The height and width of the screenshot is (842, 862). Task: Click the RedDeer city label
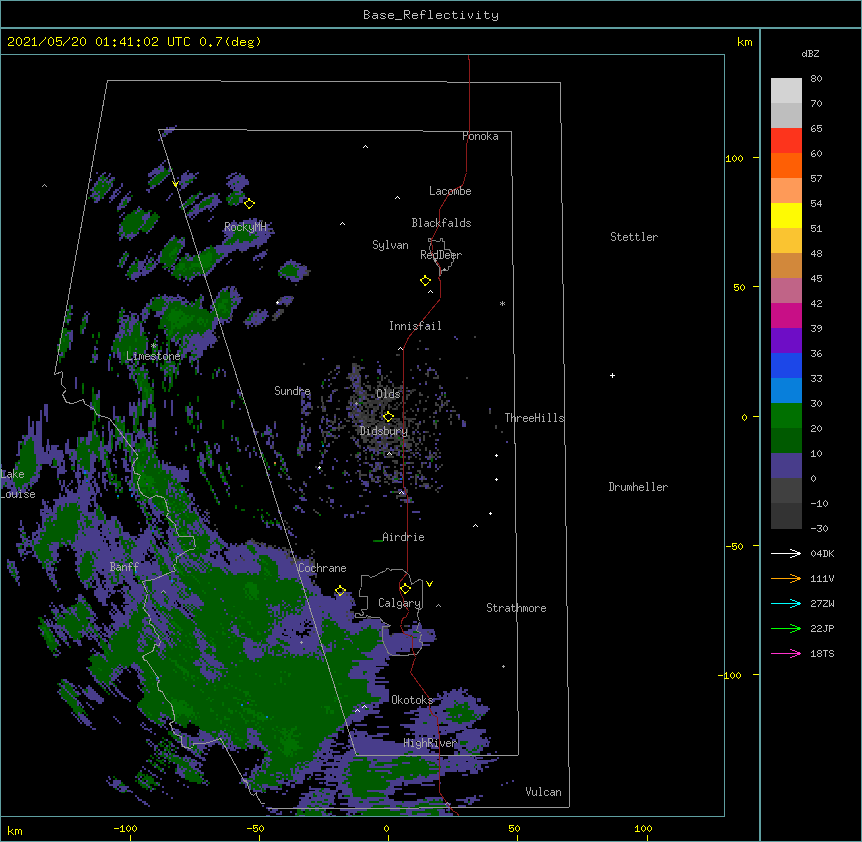click(x=441, y=255)
